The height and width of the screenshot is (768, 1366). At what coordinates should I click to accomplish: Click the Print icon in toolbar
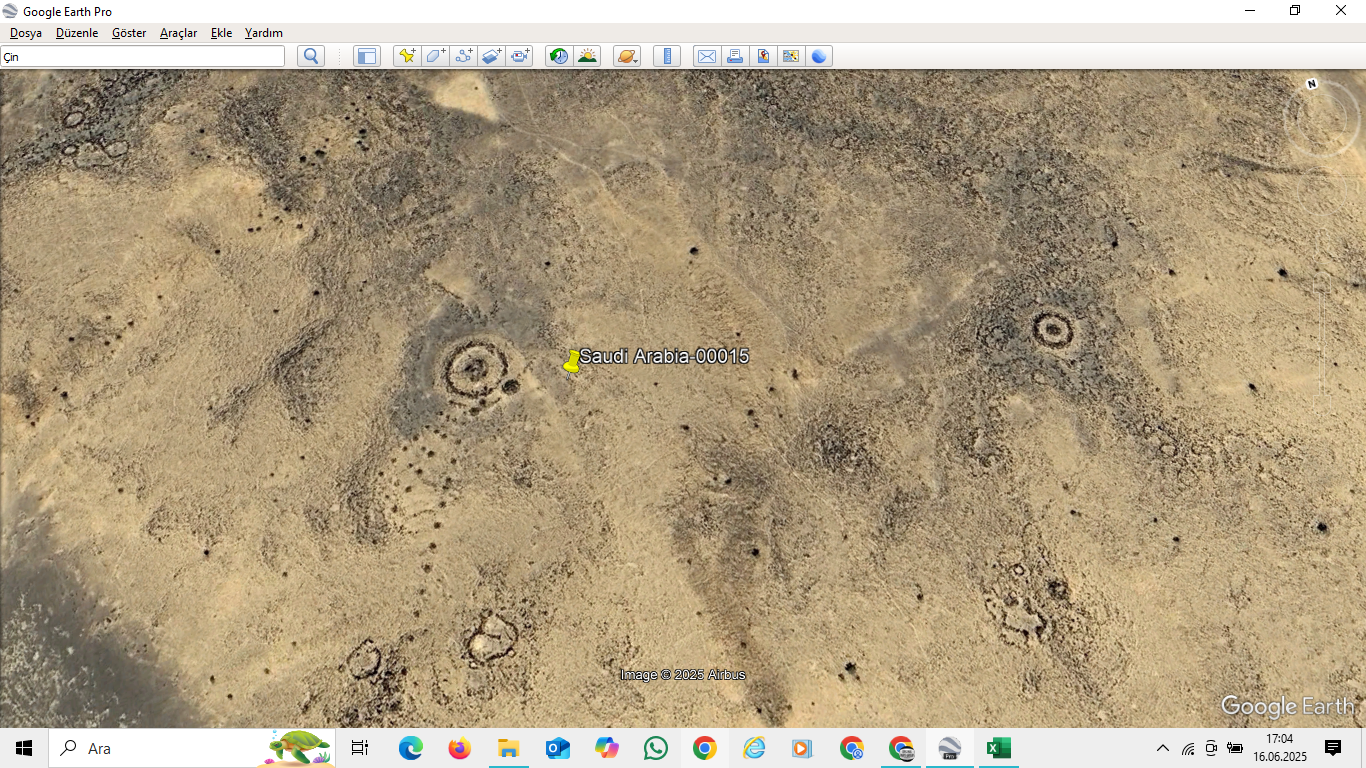(735, 56)
